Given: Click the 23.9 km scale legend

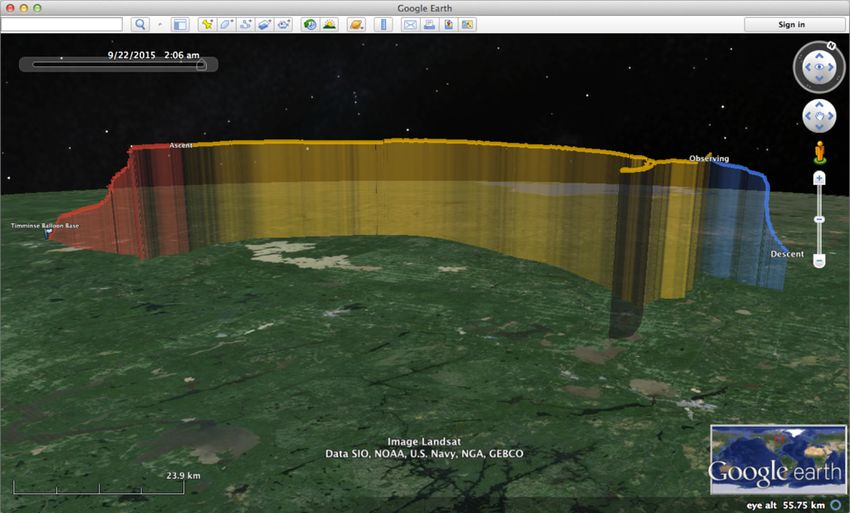Looking at the screenshot, I should [x=99, y=483].
